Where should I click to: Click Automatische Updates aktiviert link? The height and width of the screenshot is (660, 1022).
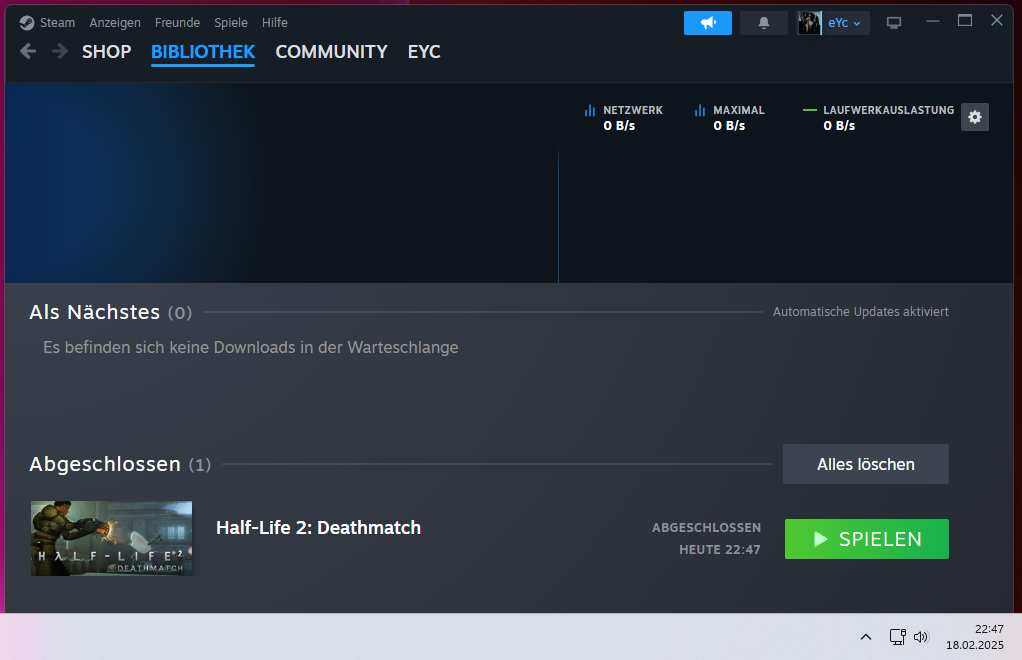[860, 312]
